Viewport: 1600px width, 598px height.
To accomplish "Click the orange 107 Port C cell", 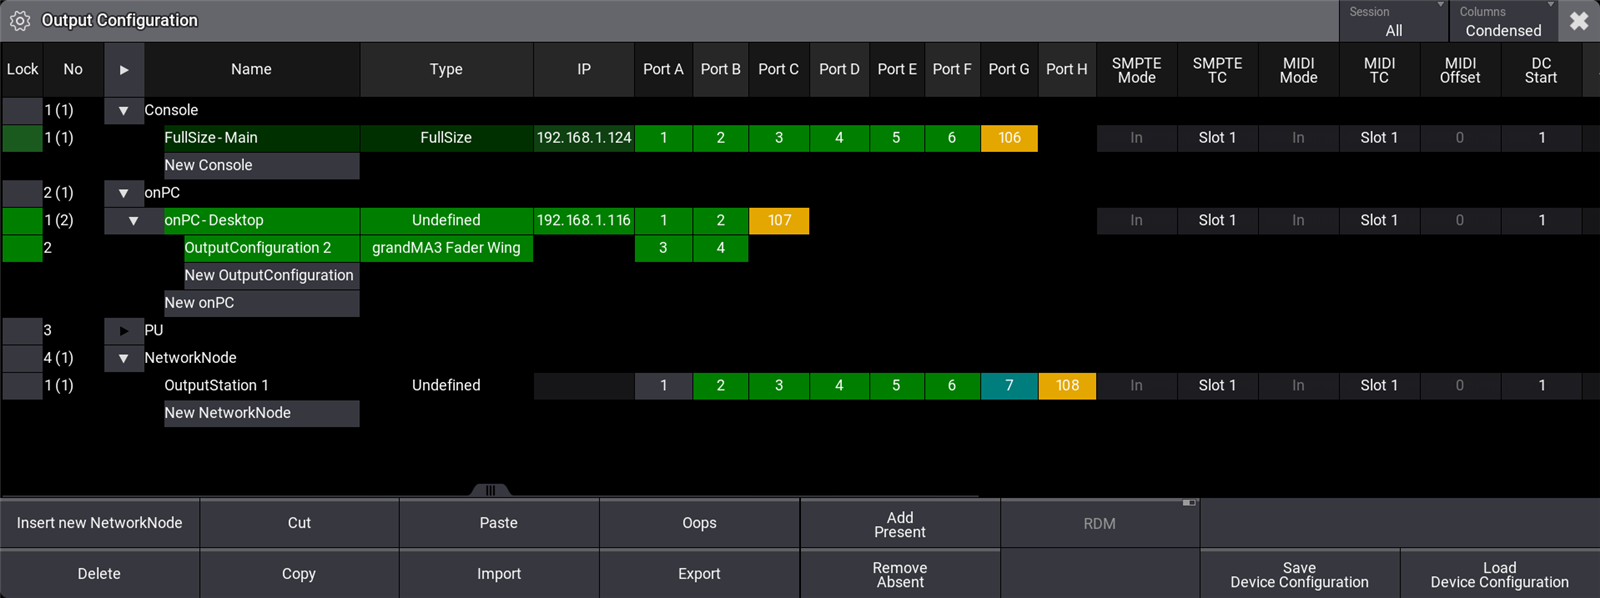I will pos(780,221).
